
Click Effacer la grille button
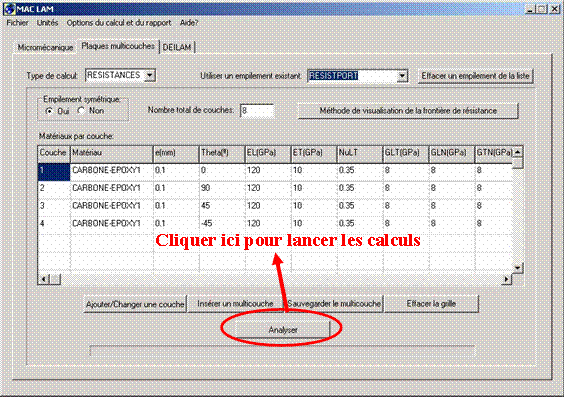point(431,304)
